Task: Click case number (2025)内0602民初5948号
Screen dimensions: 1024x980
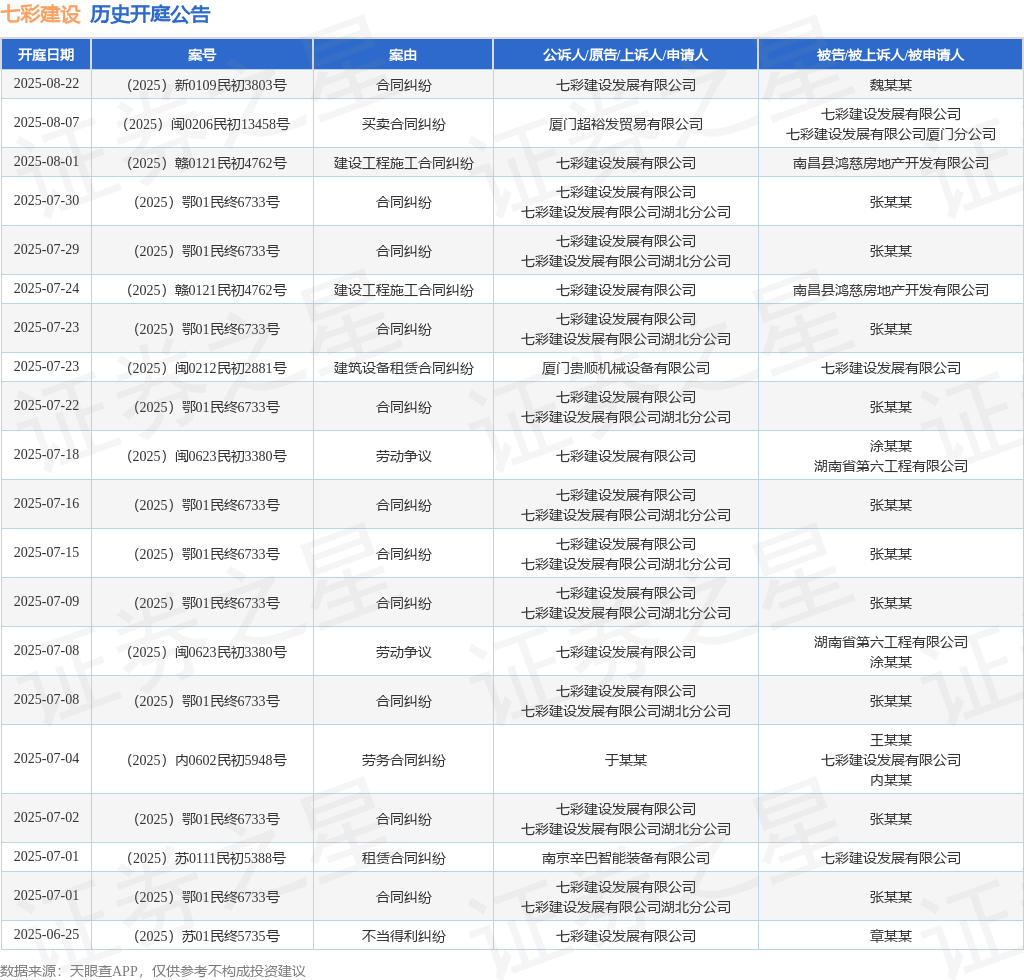Action: pos(206,760)
